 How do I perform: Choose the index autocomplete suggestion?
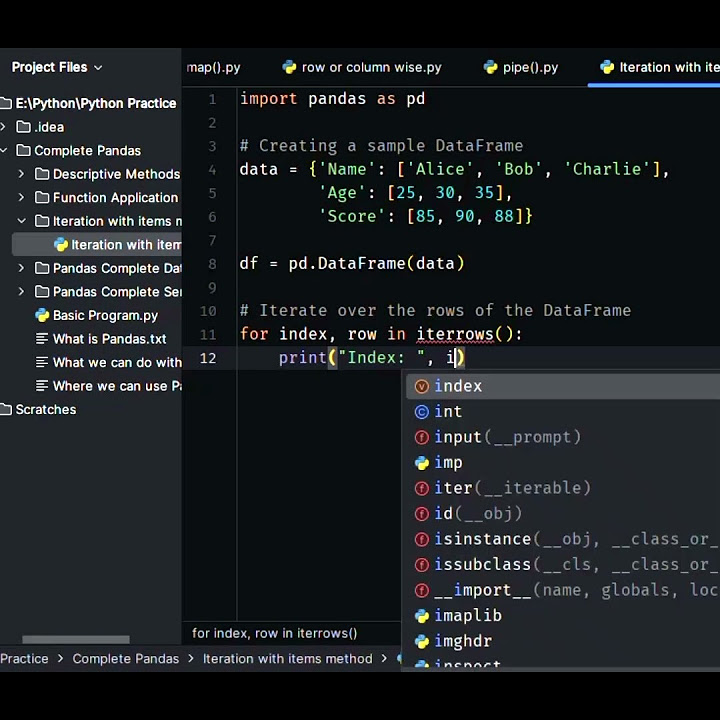[x=563, y=386]
